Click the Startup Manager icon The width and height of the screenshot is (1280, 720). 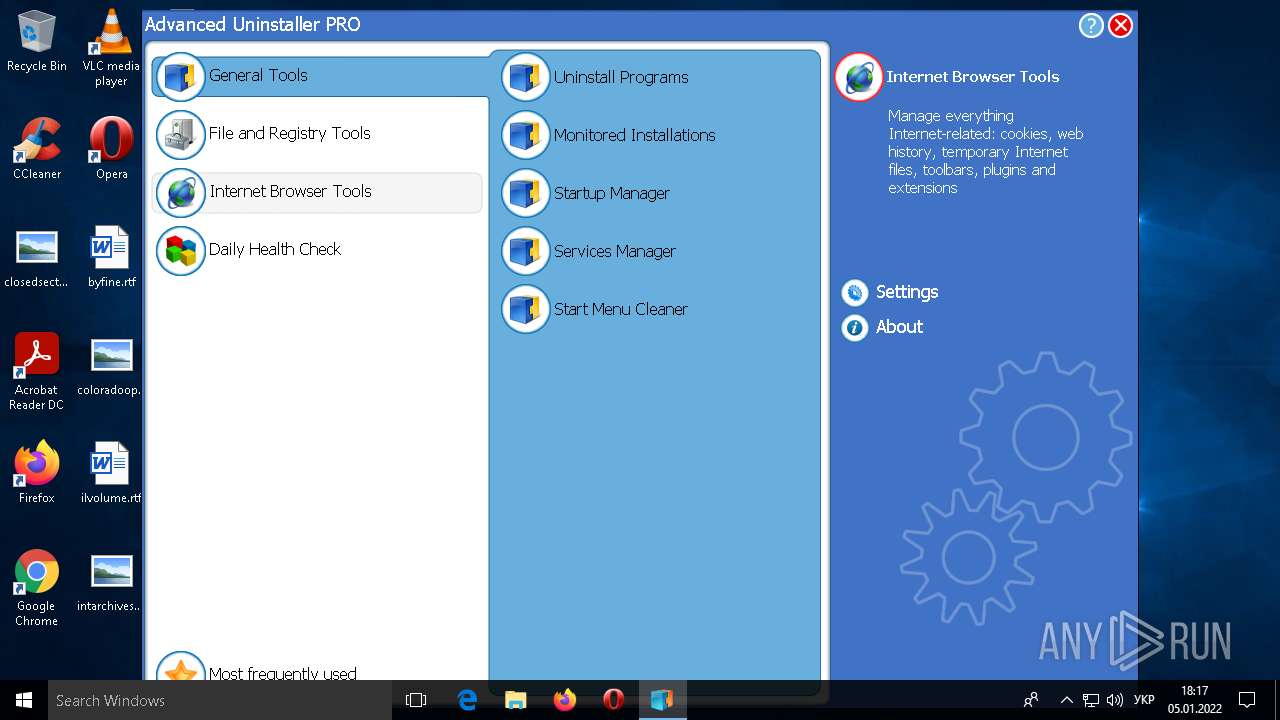[525, 193]
